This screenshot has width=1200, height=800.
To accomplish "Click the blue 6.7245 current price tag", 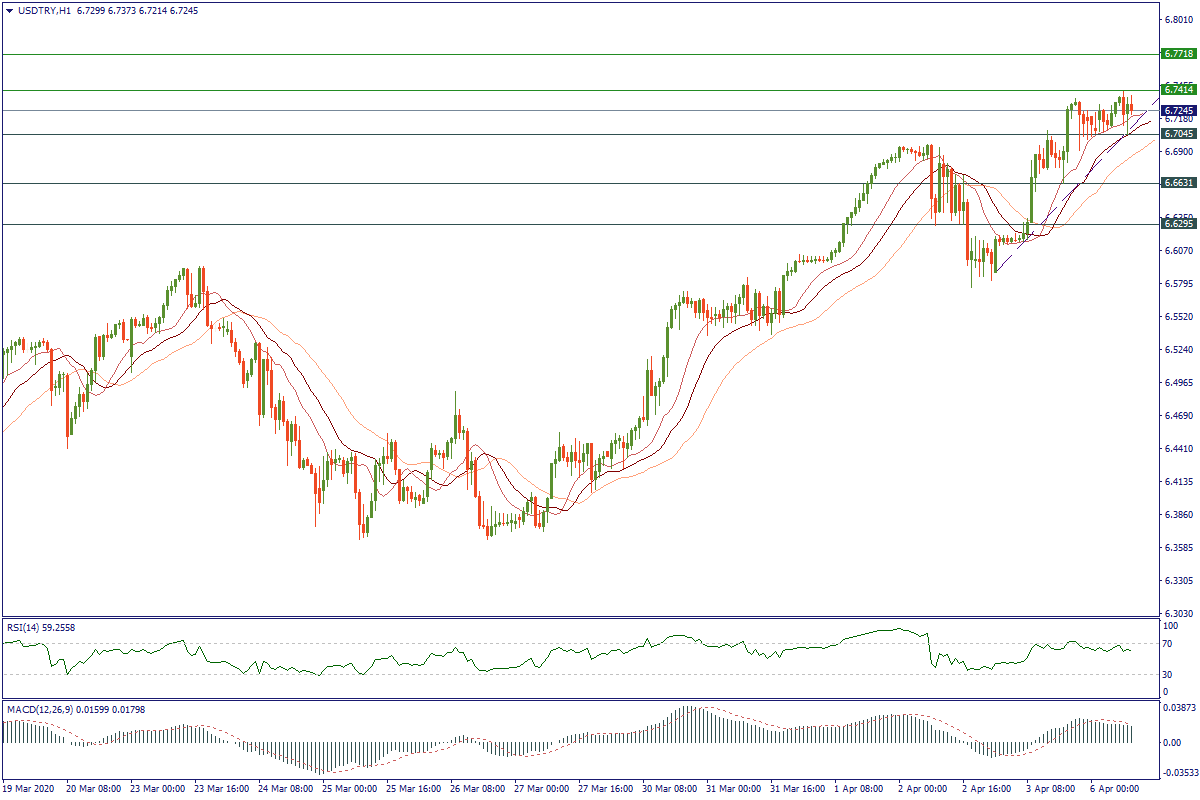I will [1179, 110].
